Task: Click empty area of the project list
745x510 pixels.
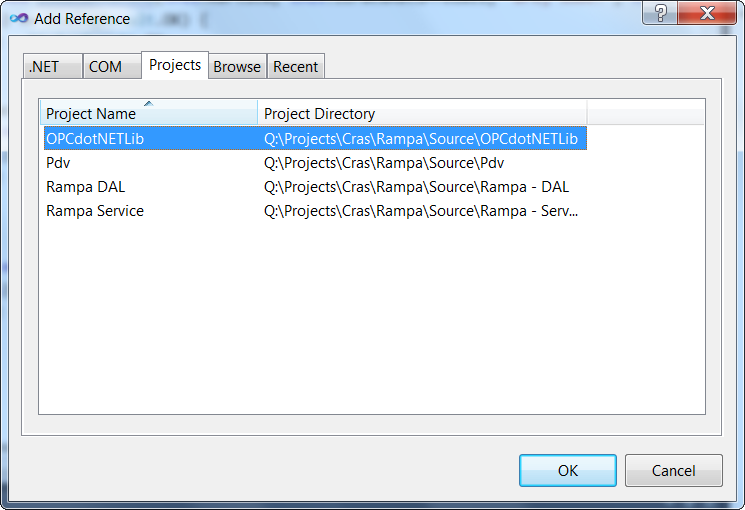Action: 370,320
